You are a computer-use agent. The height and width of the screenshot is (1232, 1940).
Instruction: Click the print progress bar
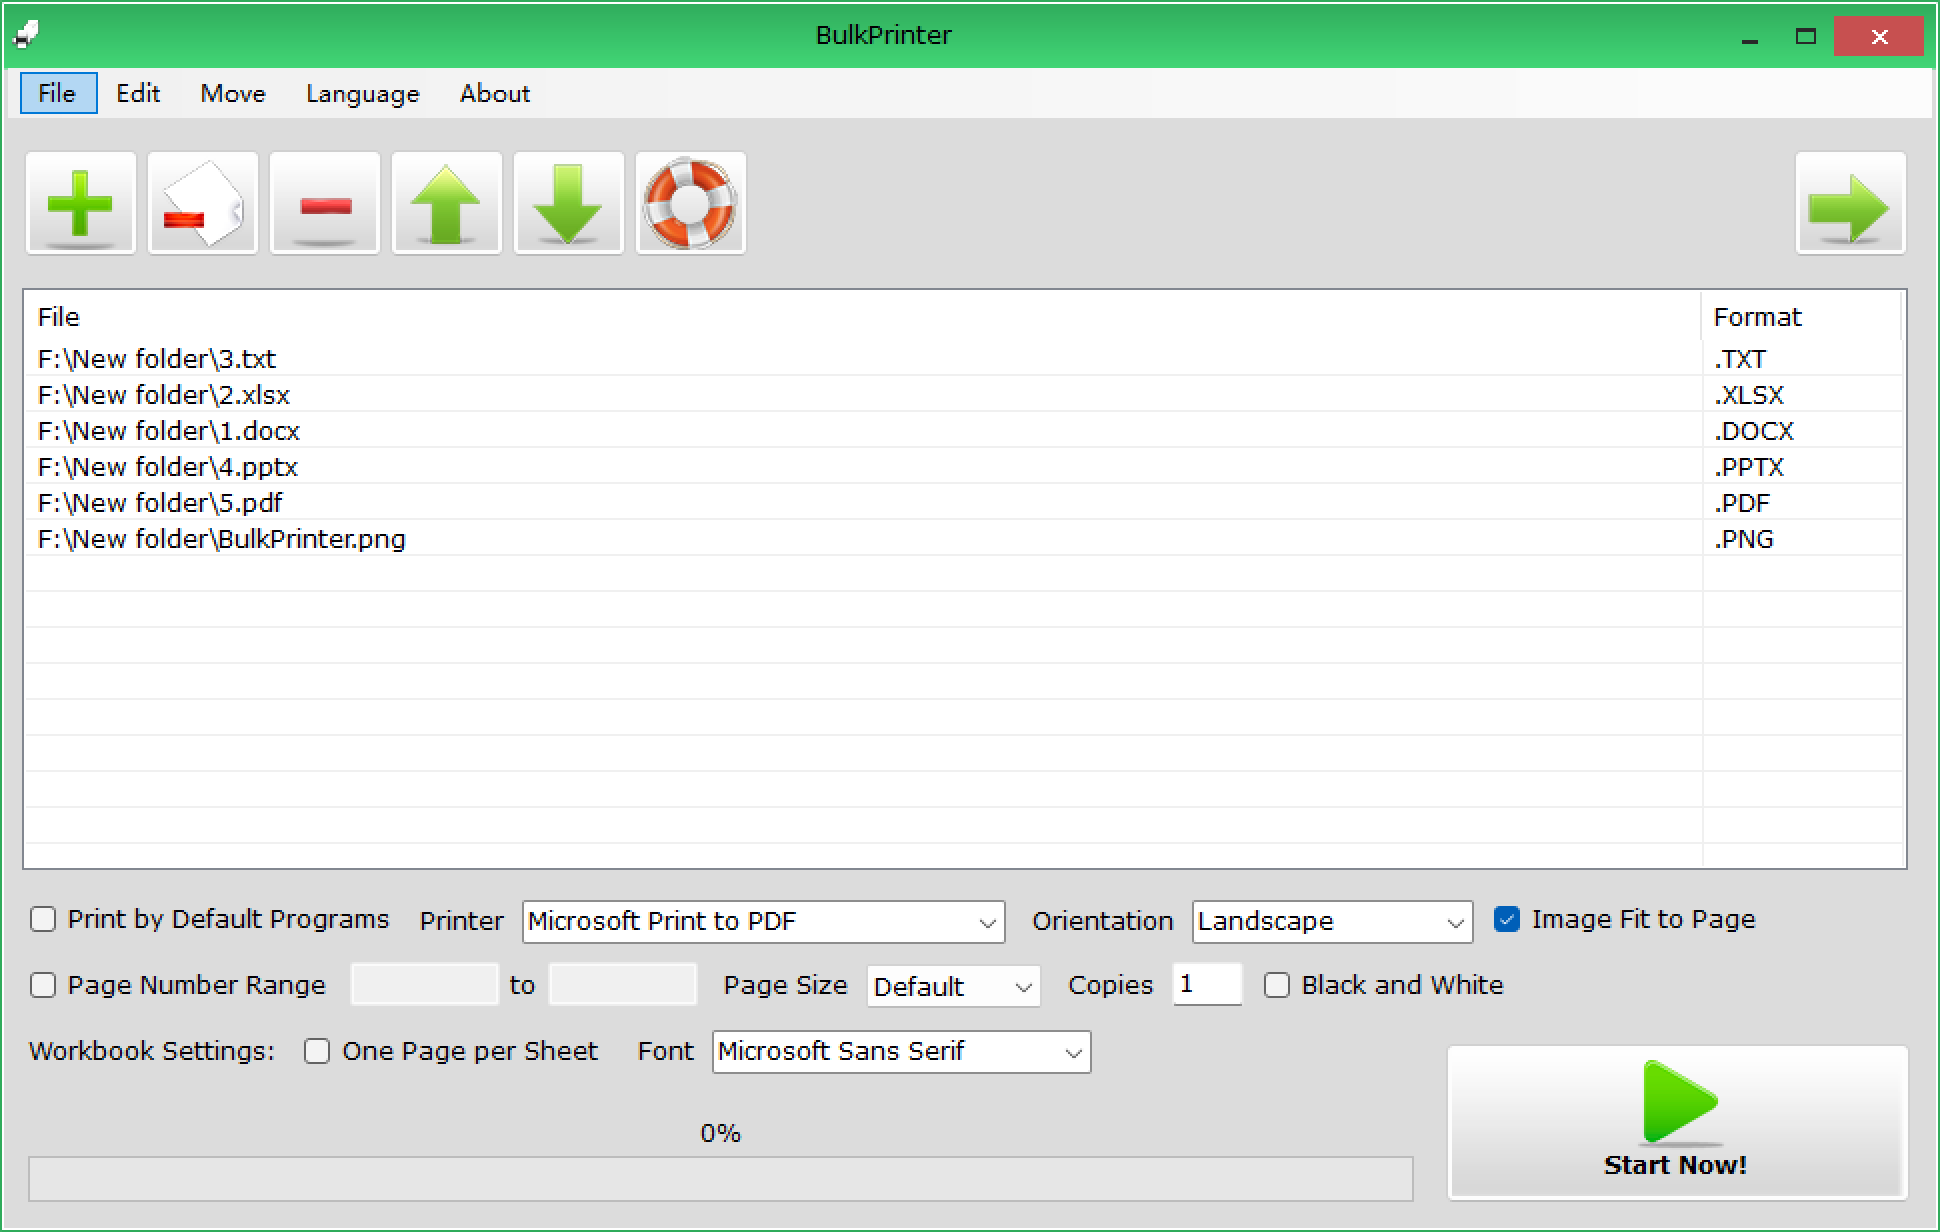[721, 1179]
